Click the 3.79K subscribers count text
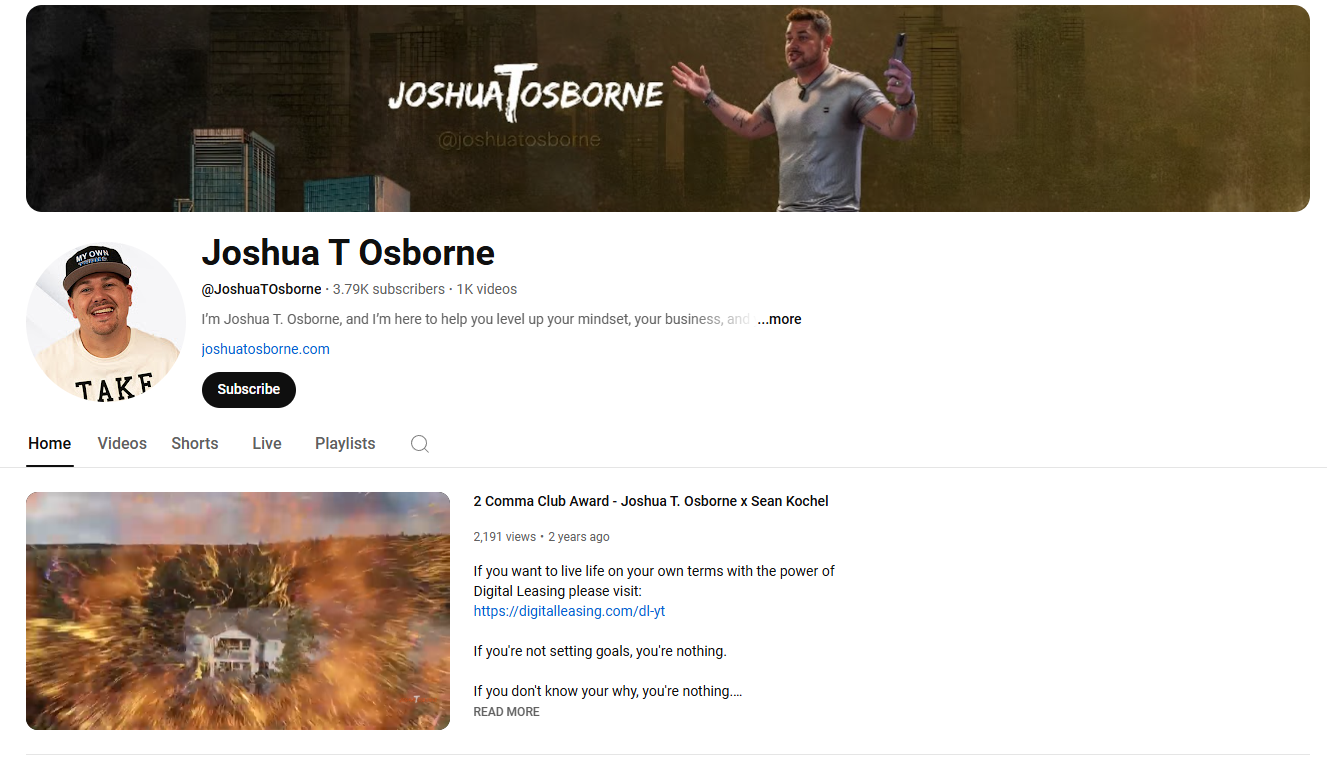The height and width of the screenshot is (771, 1327). coord(389,289)
